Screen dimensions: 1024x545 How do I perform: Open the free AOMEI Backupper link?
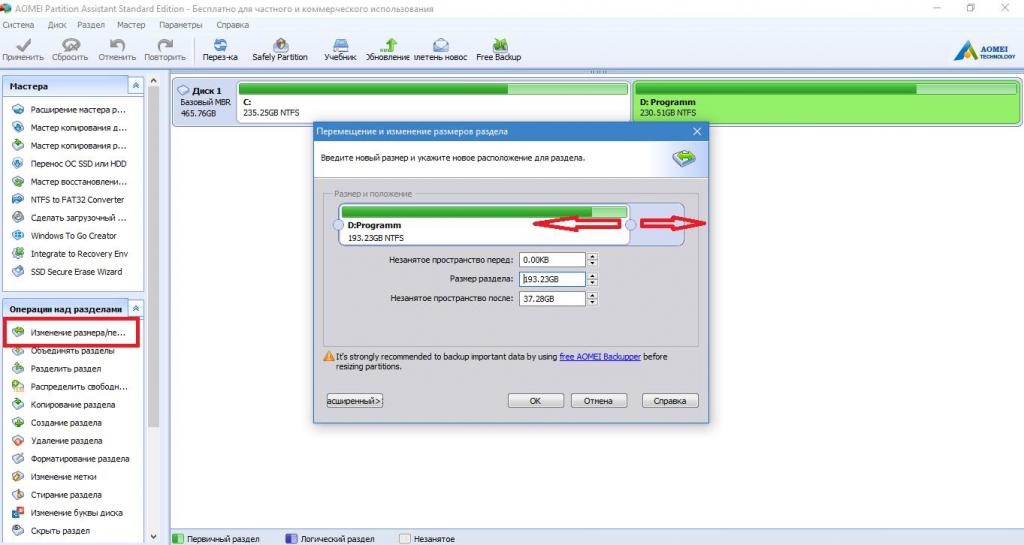600,357
